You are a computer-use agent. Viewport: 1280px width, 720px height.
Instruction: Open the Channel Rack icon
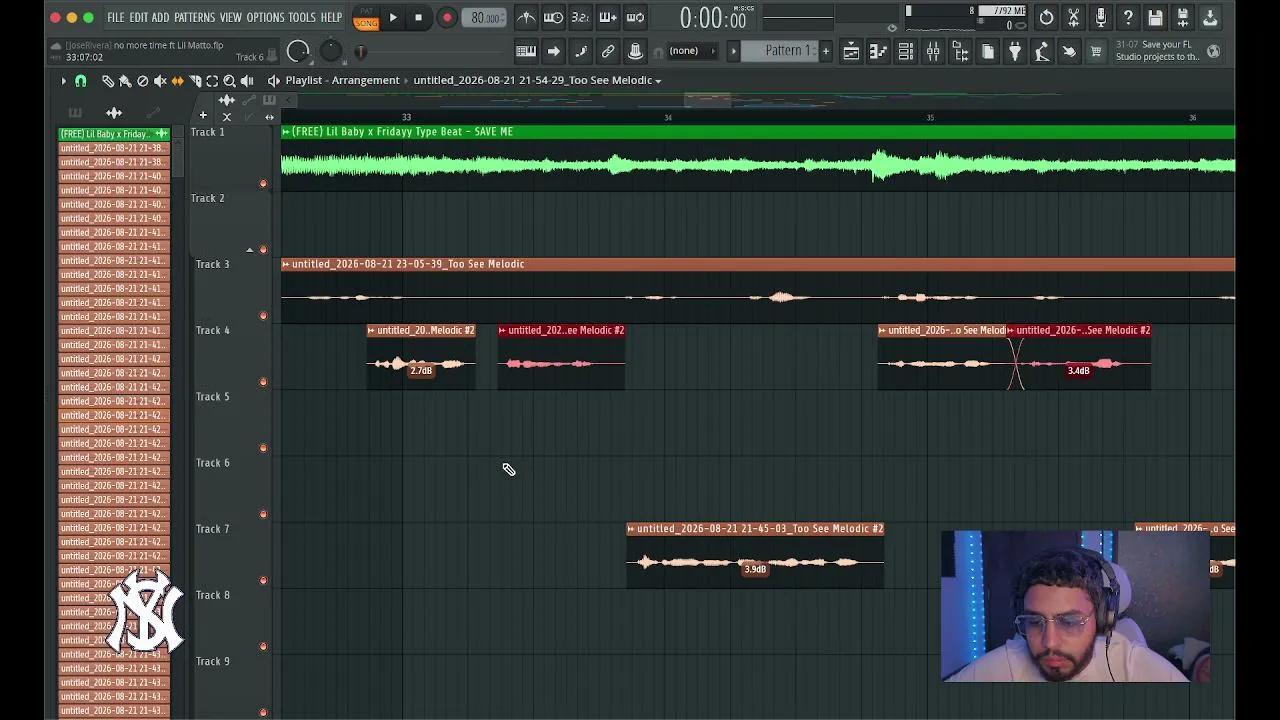tap(905, 52)
